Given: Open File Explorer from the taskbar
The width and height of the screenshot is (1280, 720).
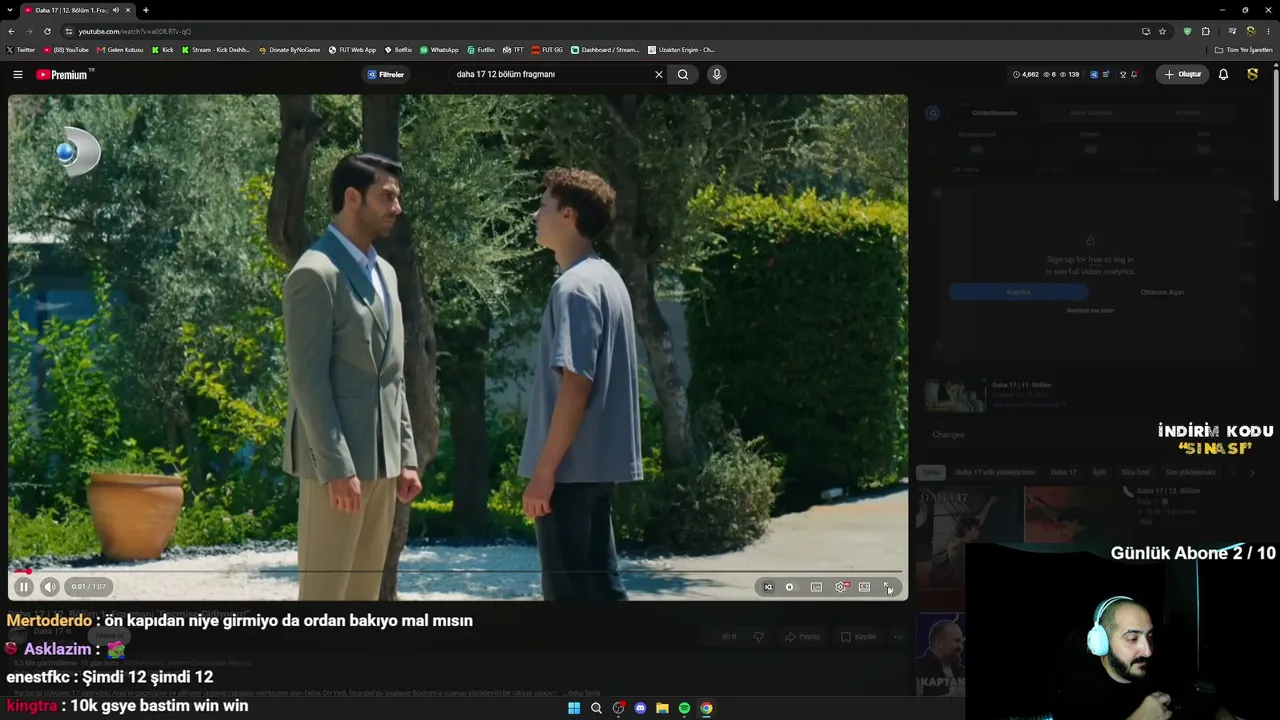Looking at the screenshot, I should click(x=662, y=708).
